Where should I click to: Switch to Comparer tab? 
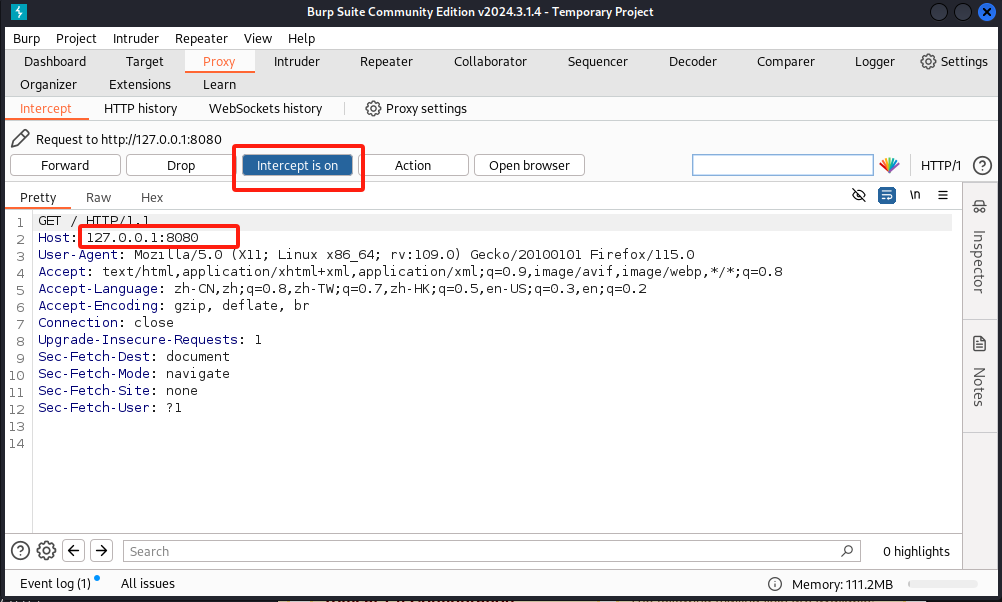click(x=785, y=61)
